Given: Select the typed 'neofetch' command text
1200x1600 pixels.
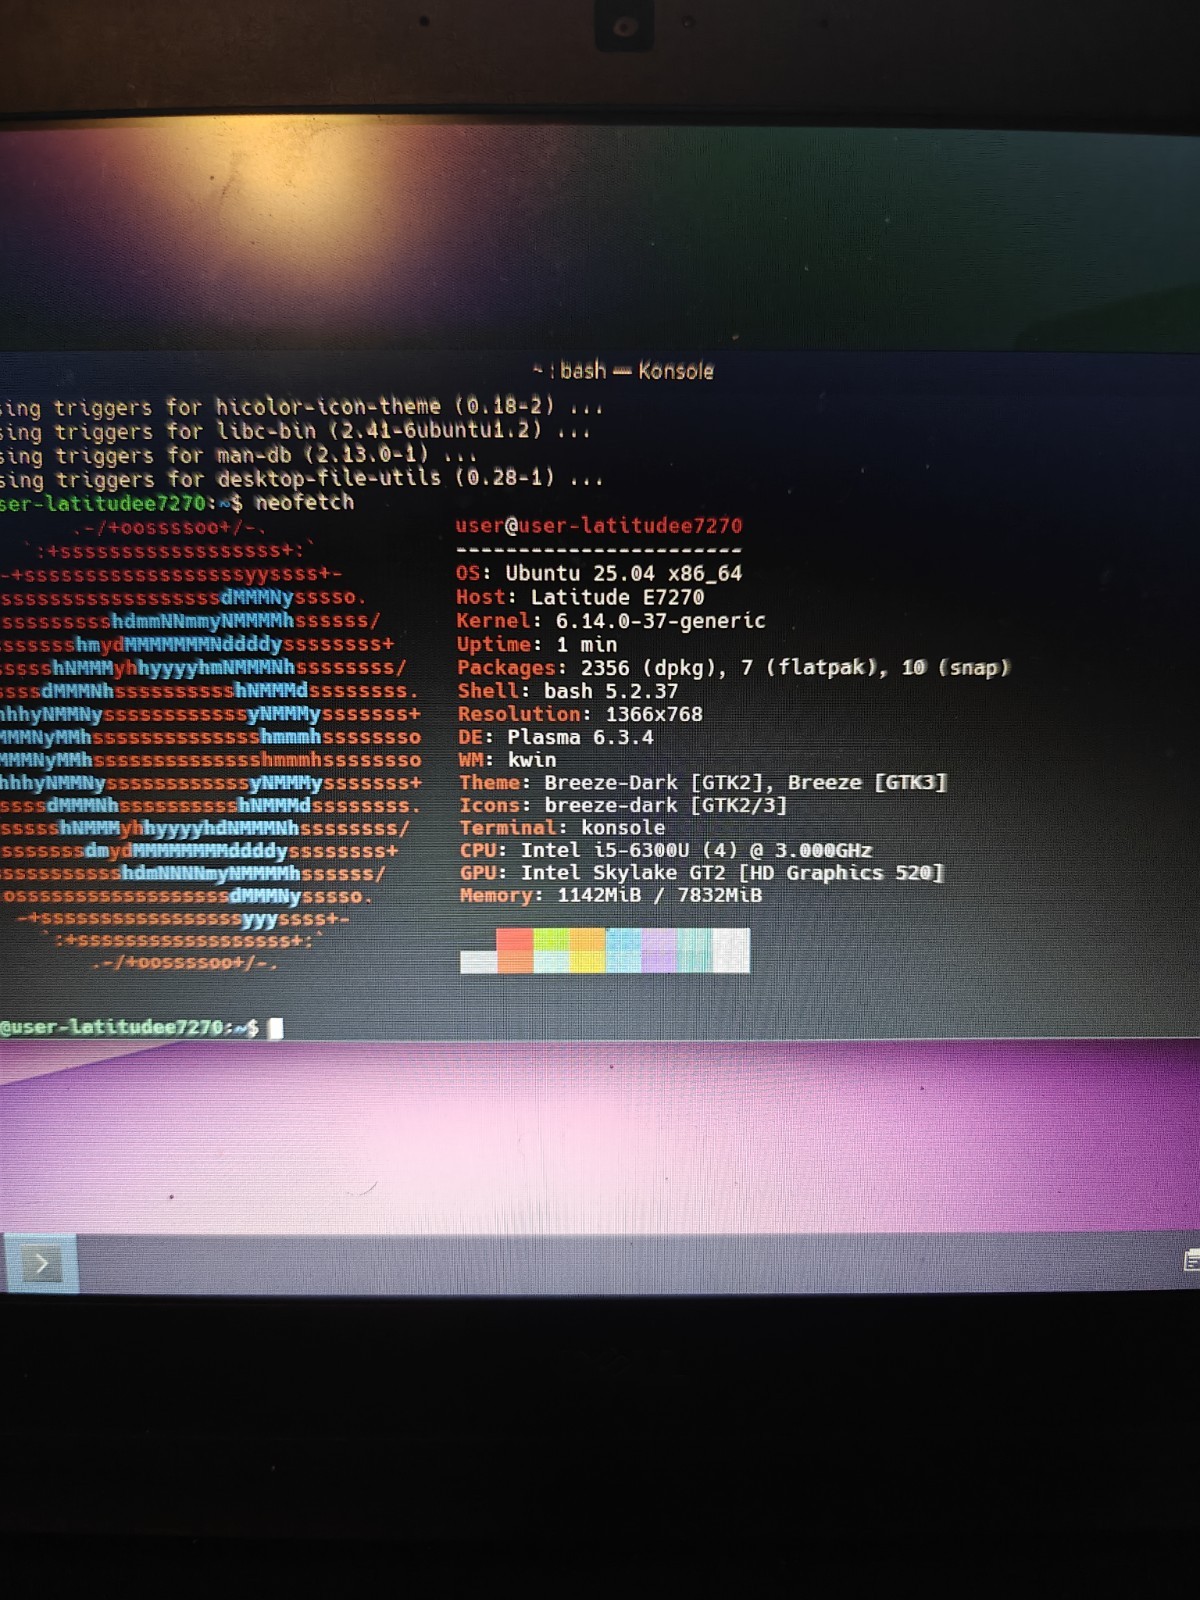Looking at the screenshot, I should [x=304, y=502].
